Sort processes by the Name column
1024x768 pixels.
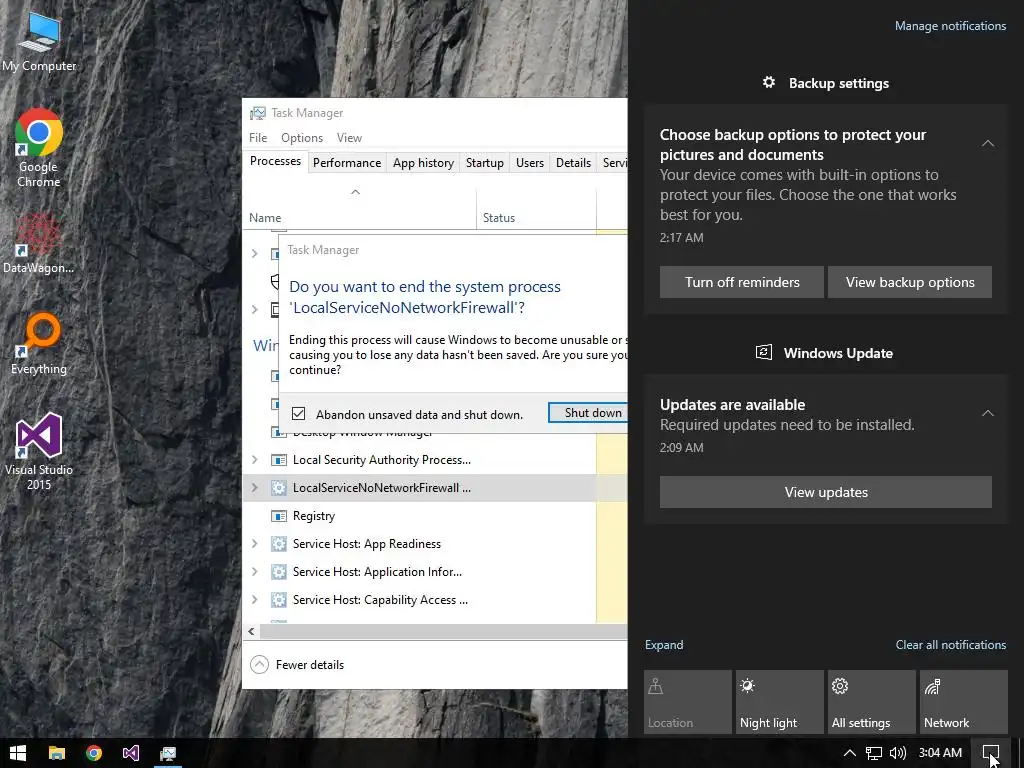(x=359, y=209)
